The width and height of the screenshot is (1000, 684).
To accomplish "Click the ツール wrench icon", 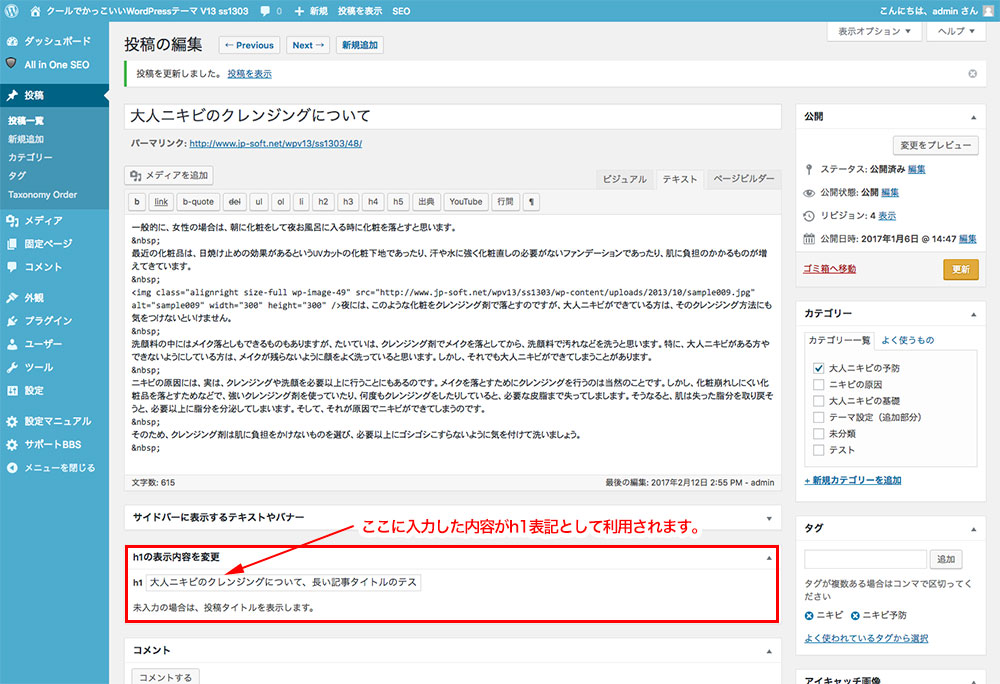I will [x=12, y=367].
